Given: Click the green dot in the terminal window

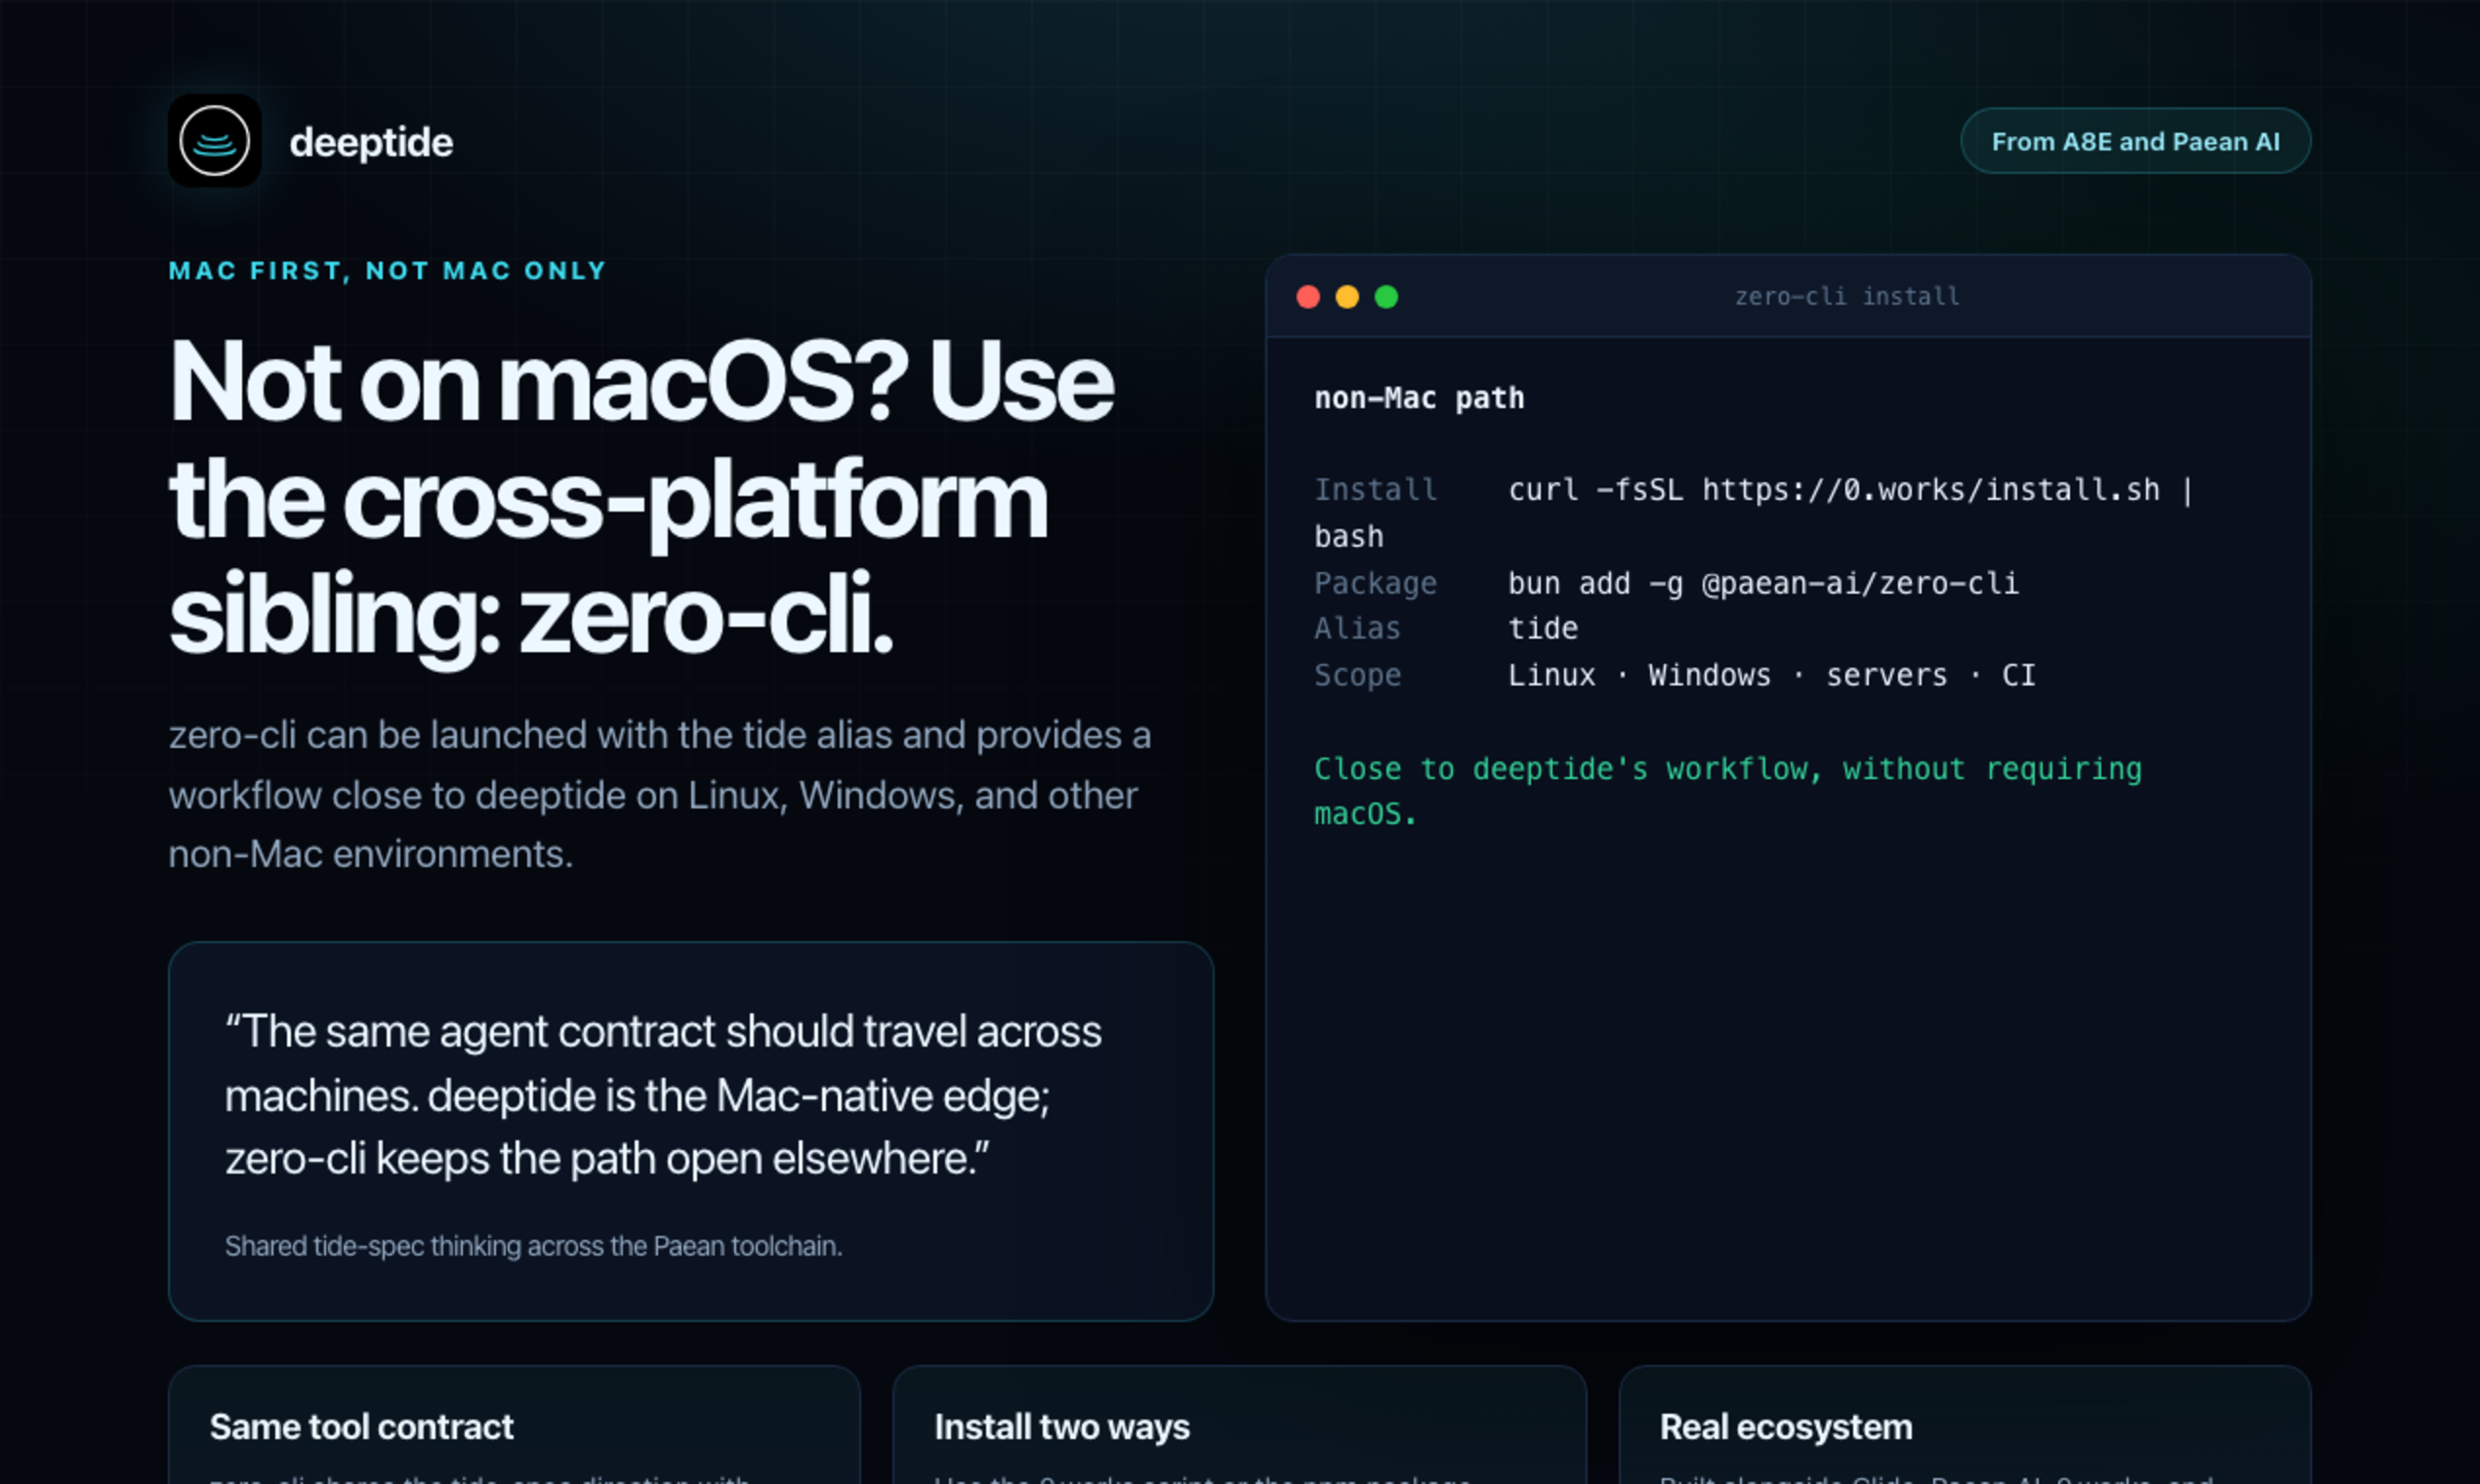Looking at the screenshot, I should point(1386,297).
